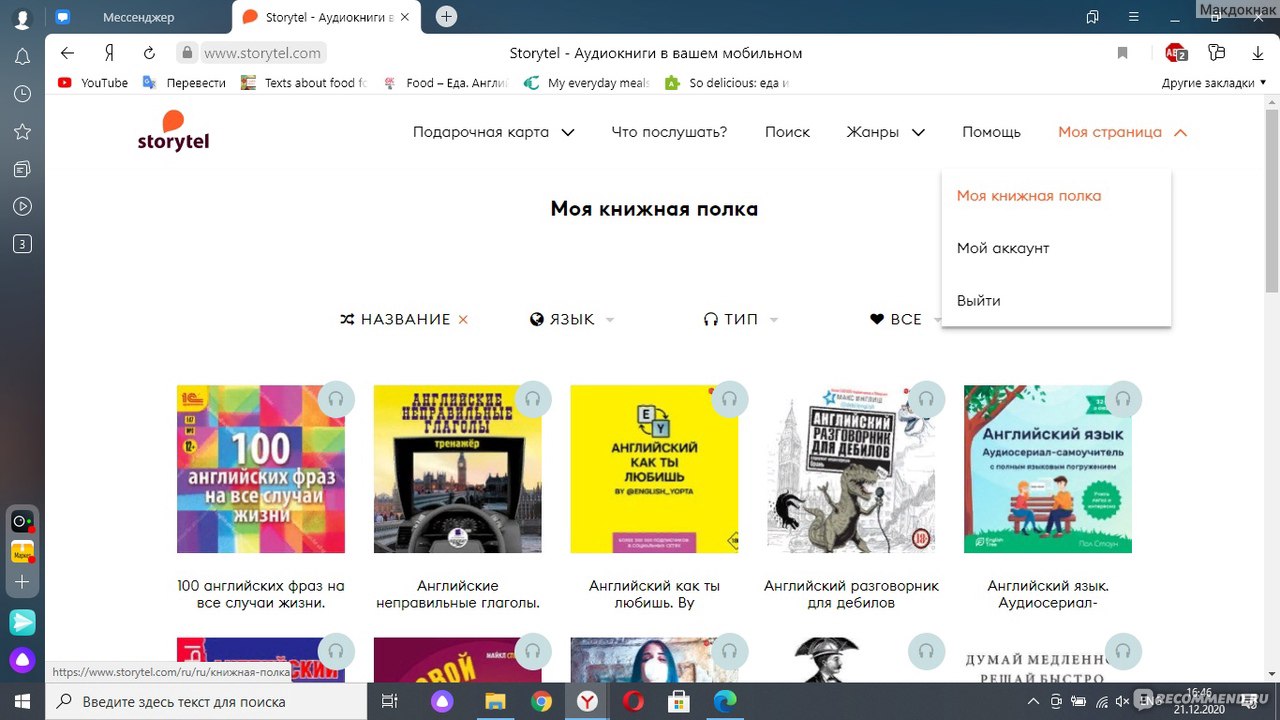Open the new tab plus button
The image size is (1280, 720).
pos(447,16)
